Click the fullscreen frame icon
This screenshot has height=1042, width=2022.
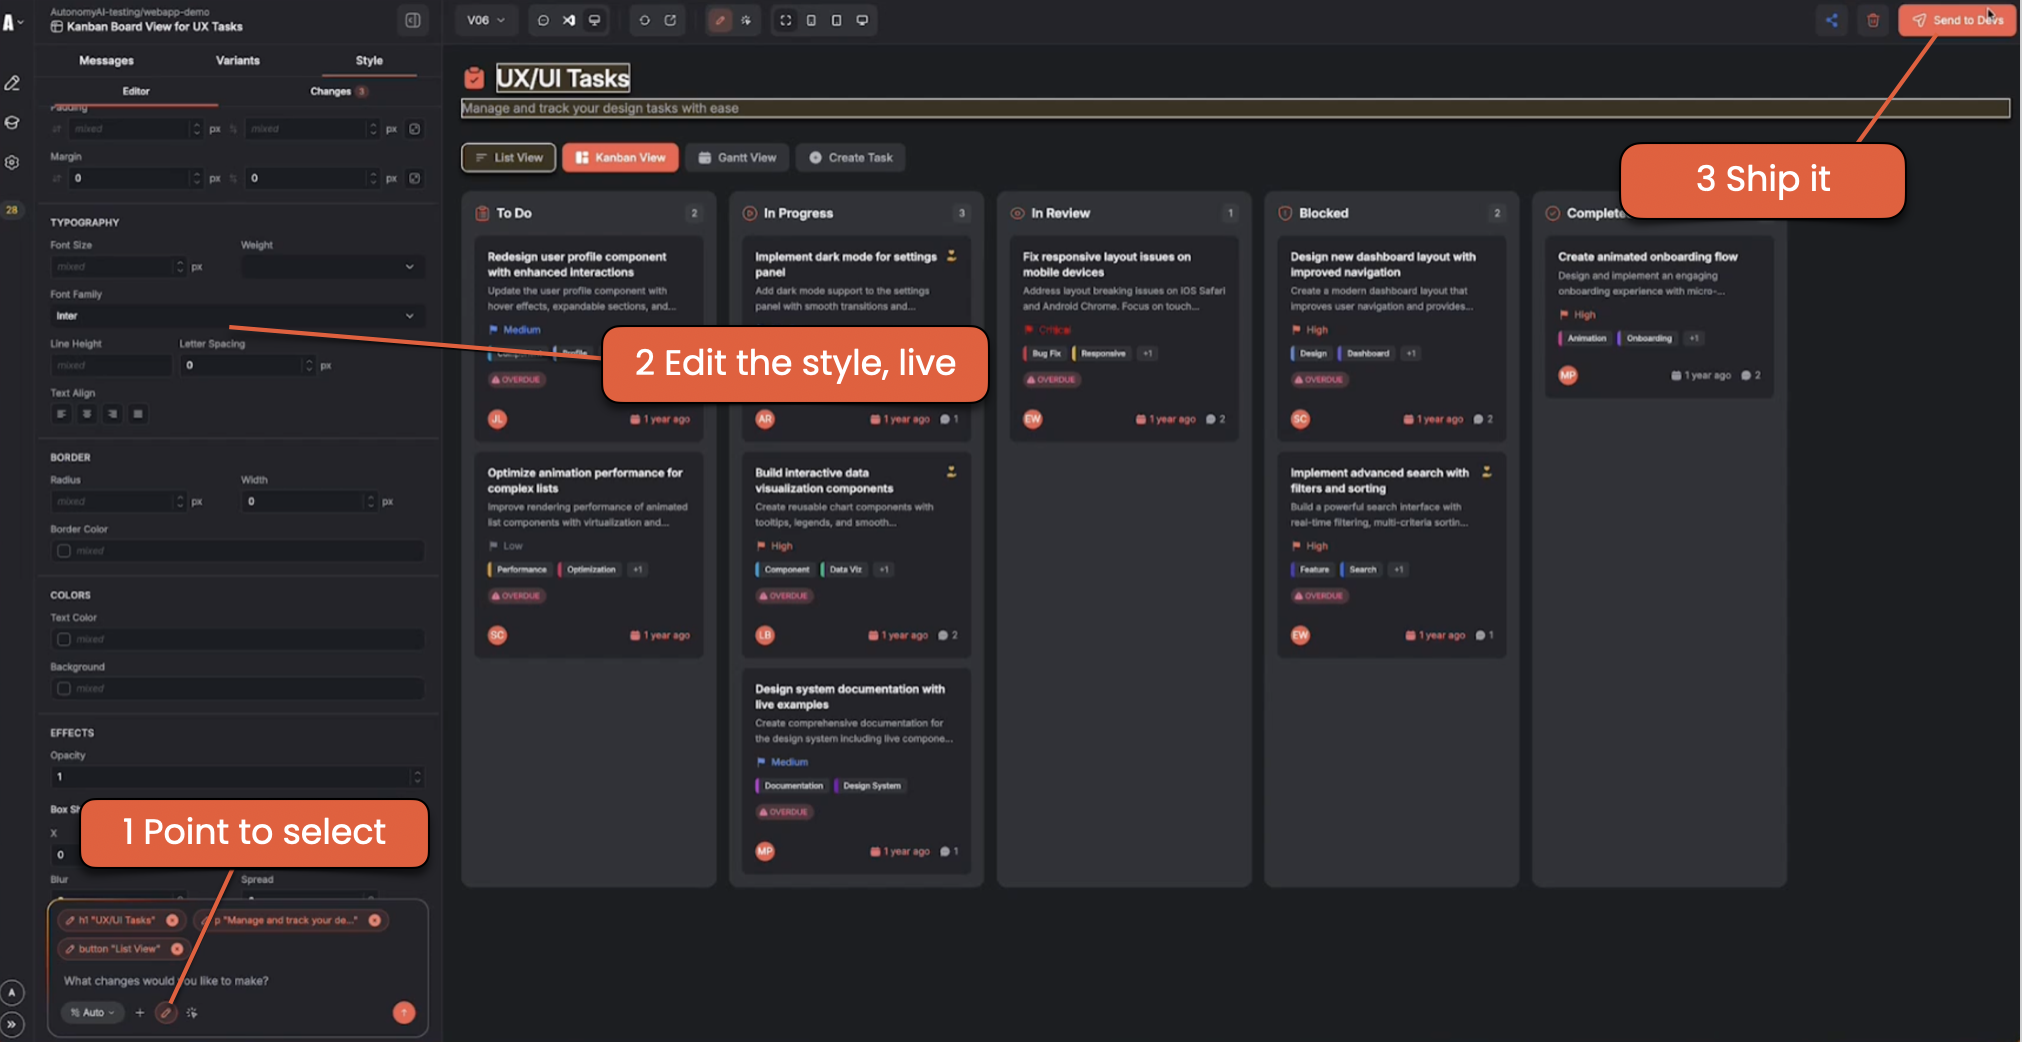tap(786, 20)
